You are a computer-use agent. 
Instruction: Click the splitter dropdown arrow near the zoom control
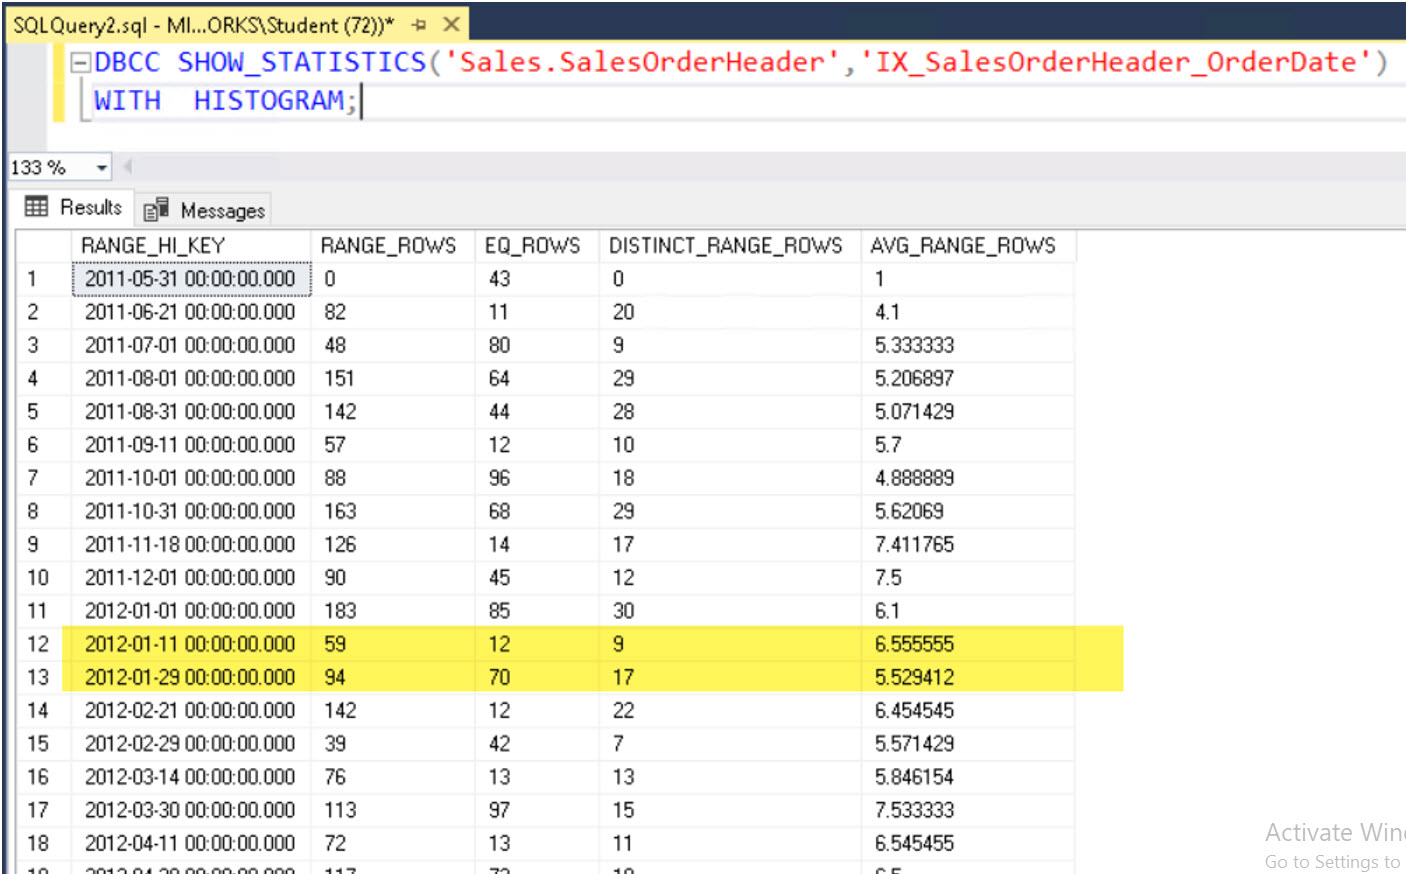tap(125, 167)
